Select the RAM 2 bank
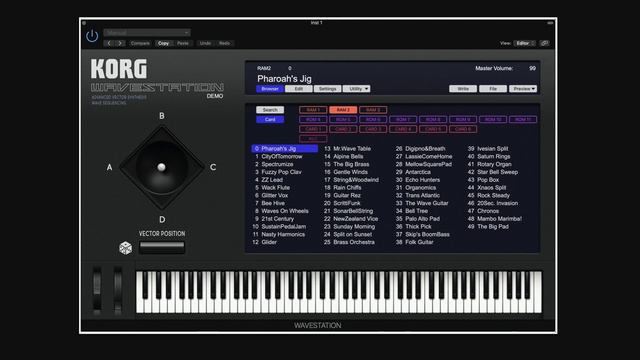 tap(343, 110)
